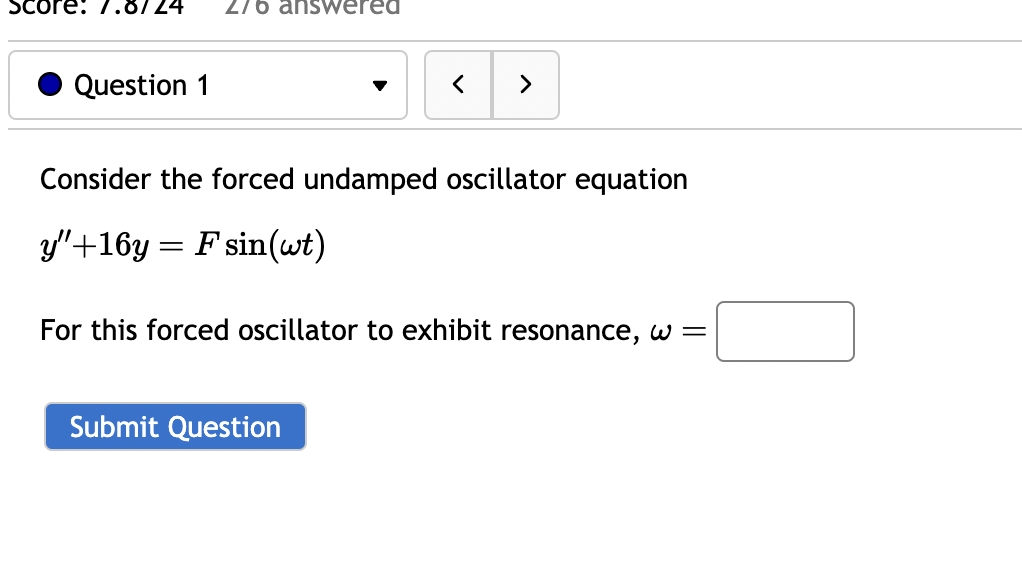Click the '2/6 answered' label
This screenshot has height=584, width=1022.
click(312, 10)
